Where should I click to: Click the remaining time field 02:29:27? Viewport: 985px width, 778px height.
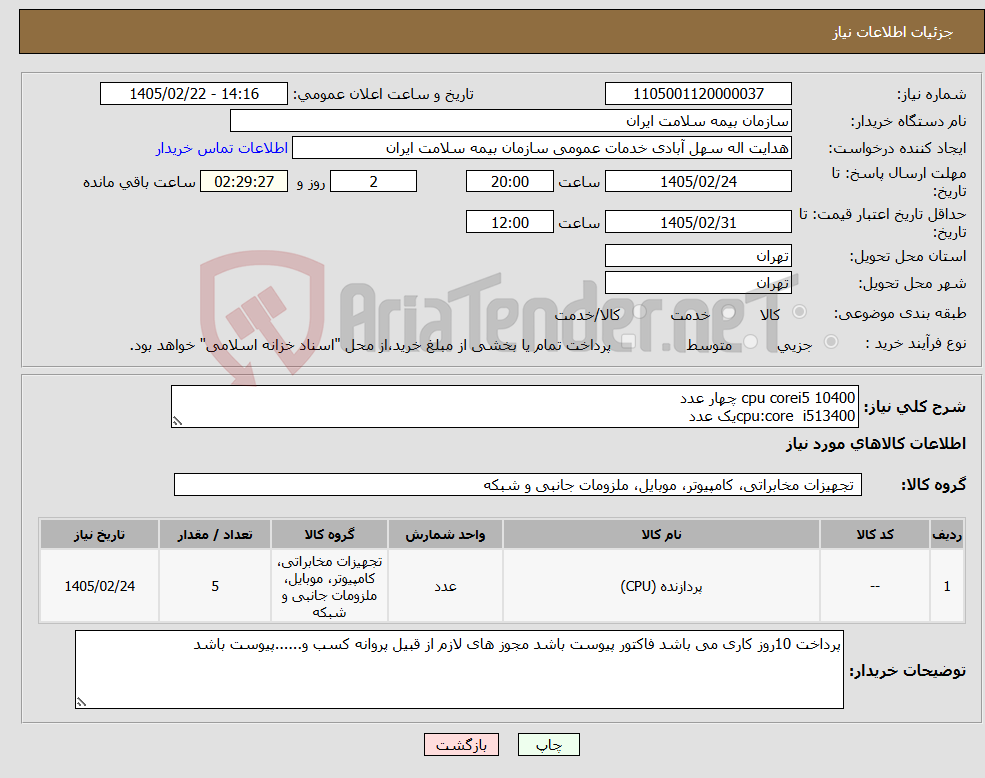point(244,182)
